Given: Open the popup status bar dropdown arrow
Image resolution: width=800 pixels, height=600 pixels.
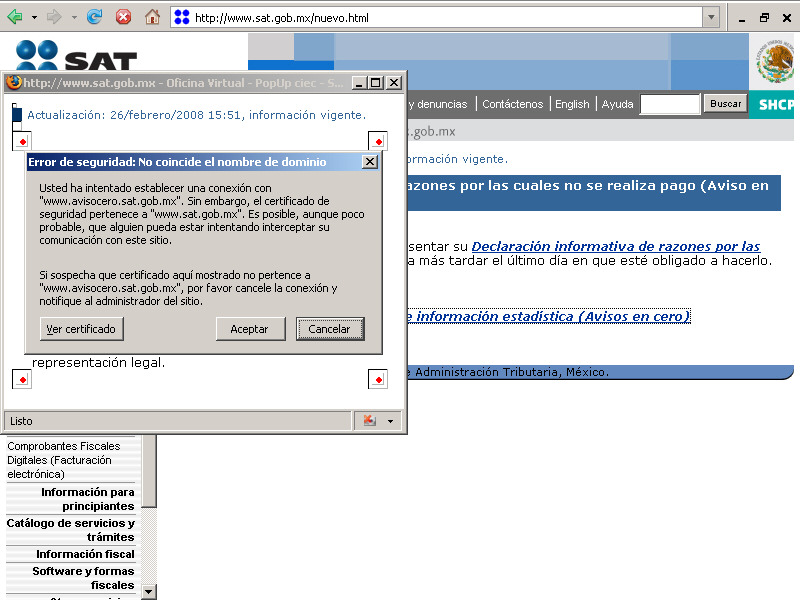Looking at the screenshot, I should point(391,421).
